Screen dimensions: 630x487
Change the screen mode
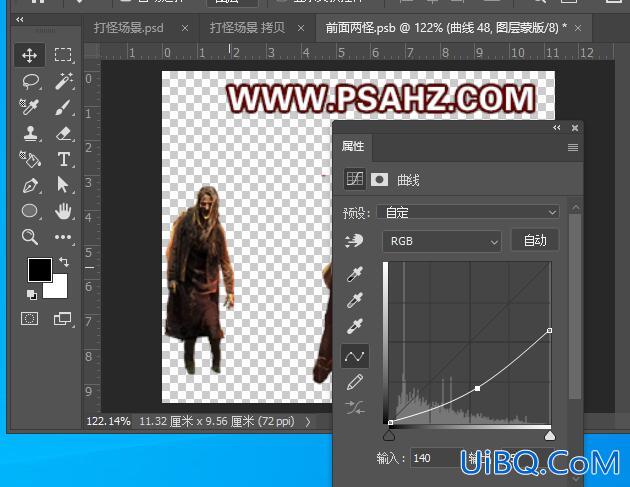[62, 319]
